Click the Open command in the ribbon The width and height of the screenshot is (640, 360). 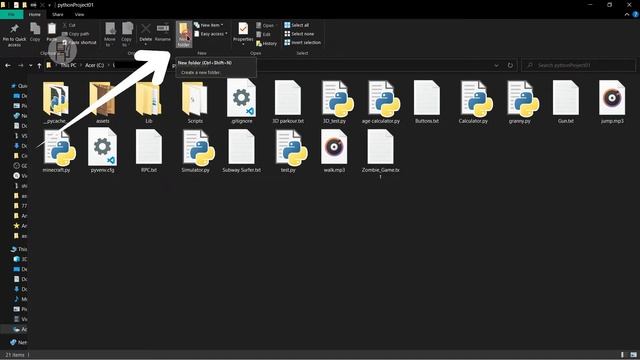click(x=265, y=25)
